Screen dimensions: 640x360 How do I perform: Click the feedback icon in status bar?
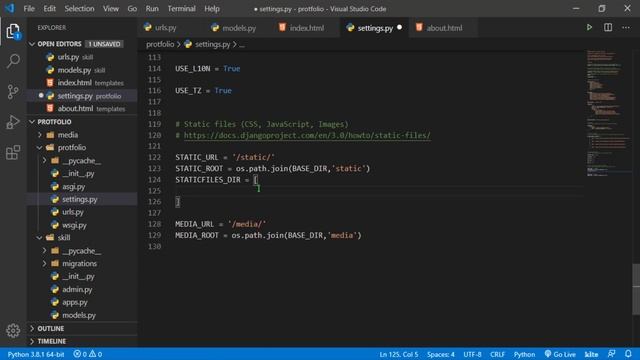pyautogui.click(x=611, y=354)
